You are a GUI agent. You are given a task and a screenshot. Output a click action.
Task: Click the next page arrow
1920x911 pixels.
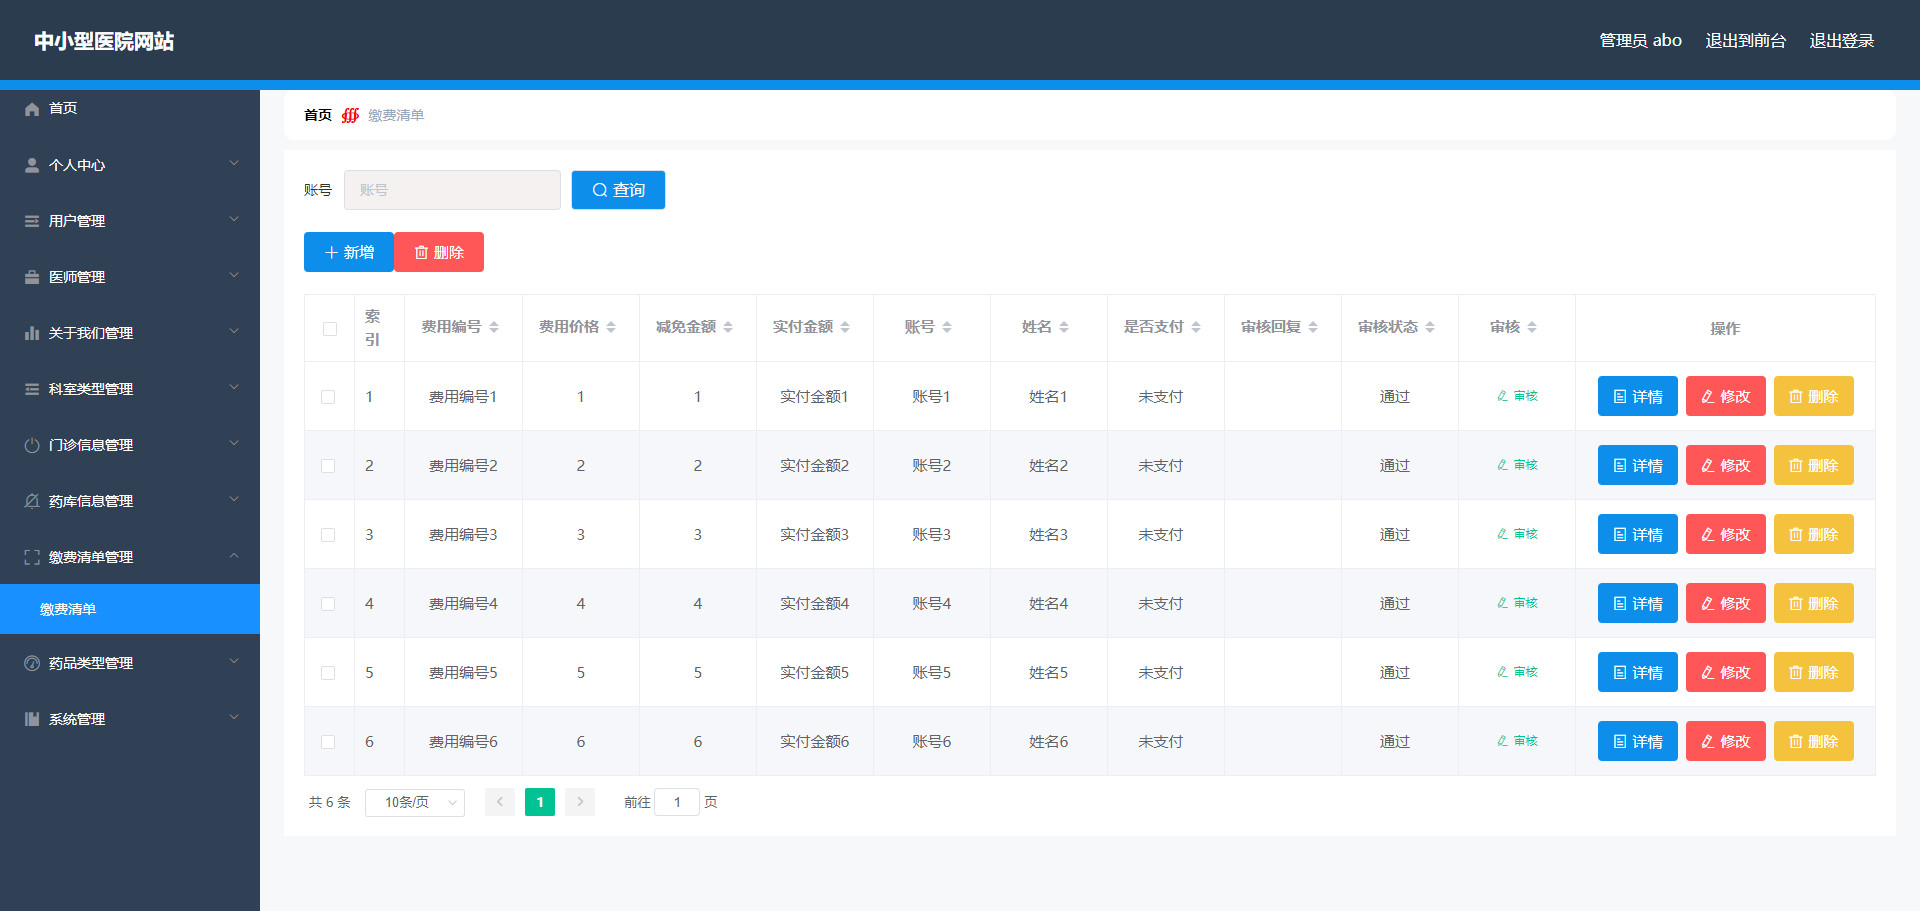coord(580,802)
